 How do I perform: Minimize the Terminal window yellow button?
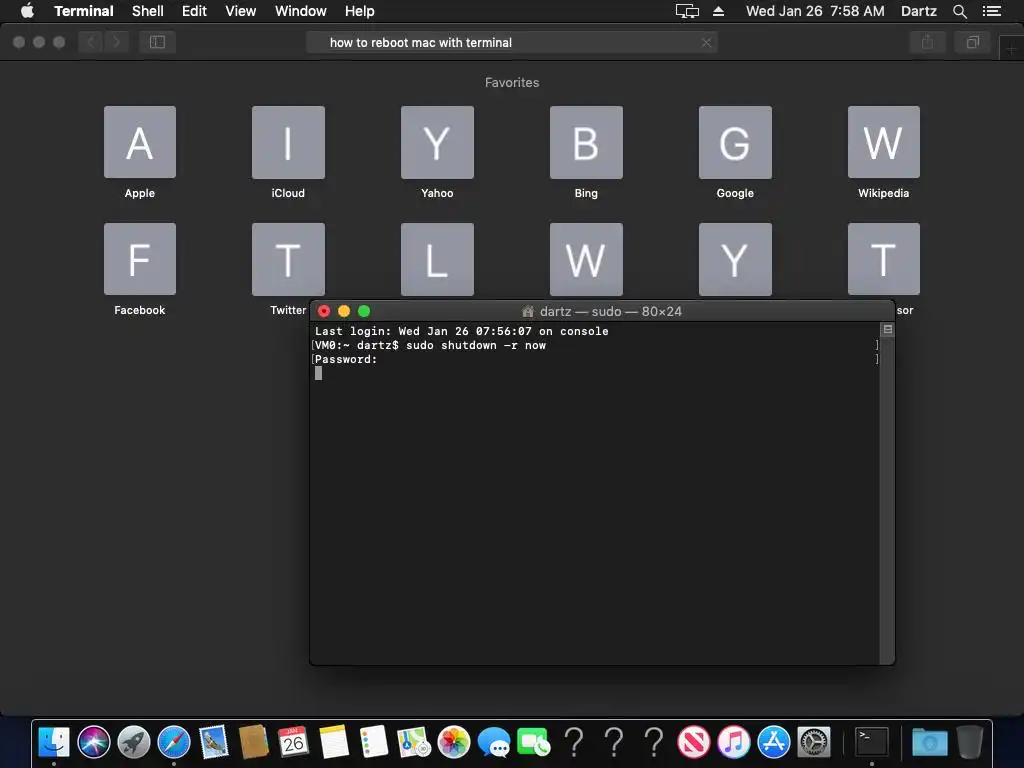point(344,312)
